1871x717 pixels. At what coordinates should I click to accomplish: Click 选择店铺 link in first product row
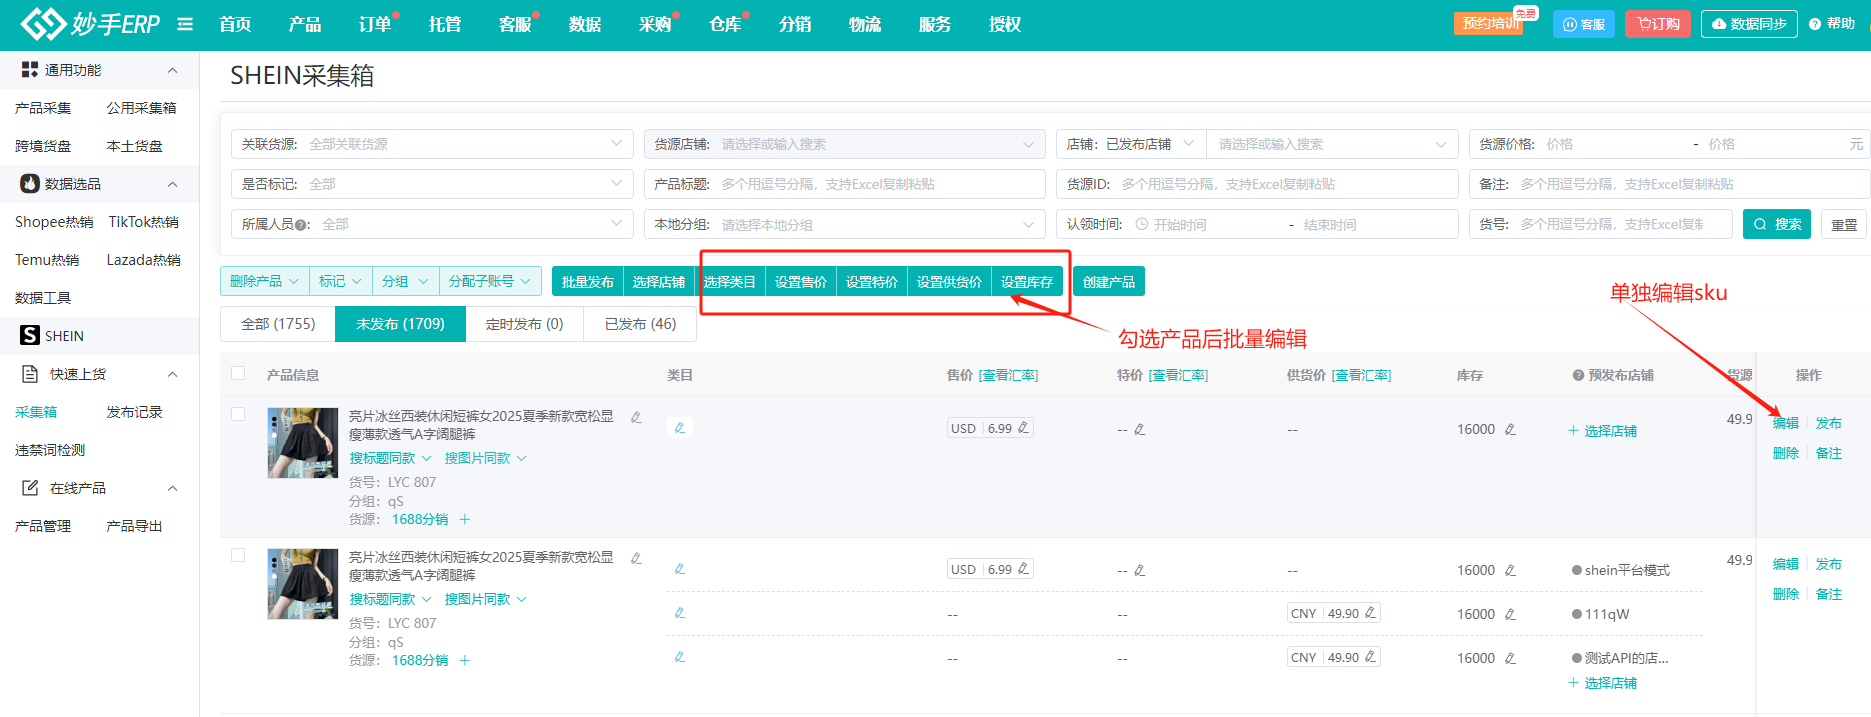tap(1602, 431)
